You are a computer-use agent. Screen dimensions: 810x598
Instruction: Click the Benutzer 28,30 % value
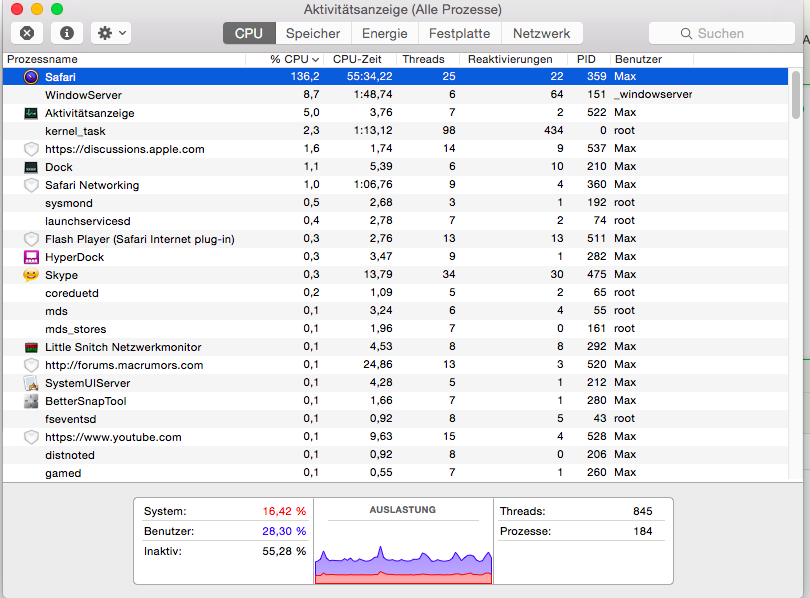284,531
